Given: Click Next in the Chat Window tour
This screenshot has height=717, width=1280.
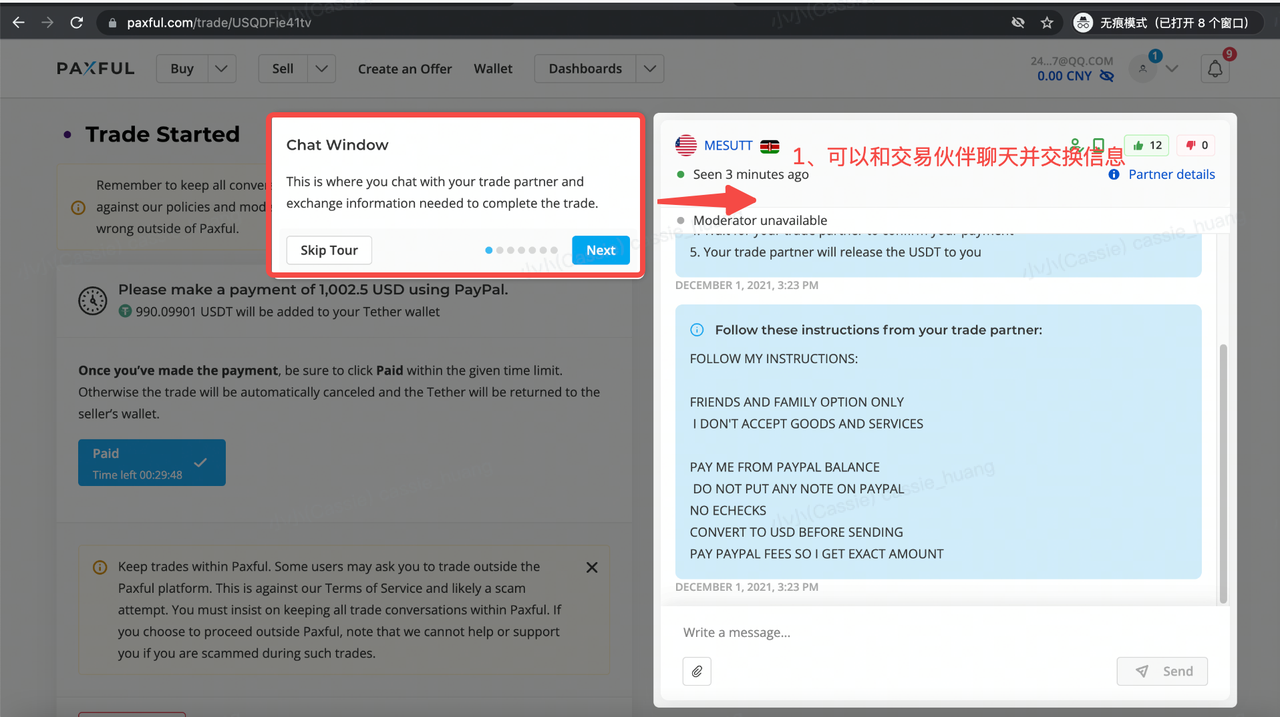Looking at the screenshot, I should pos(601,250).
